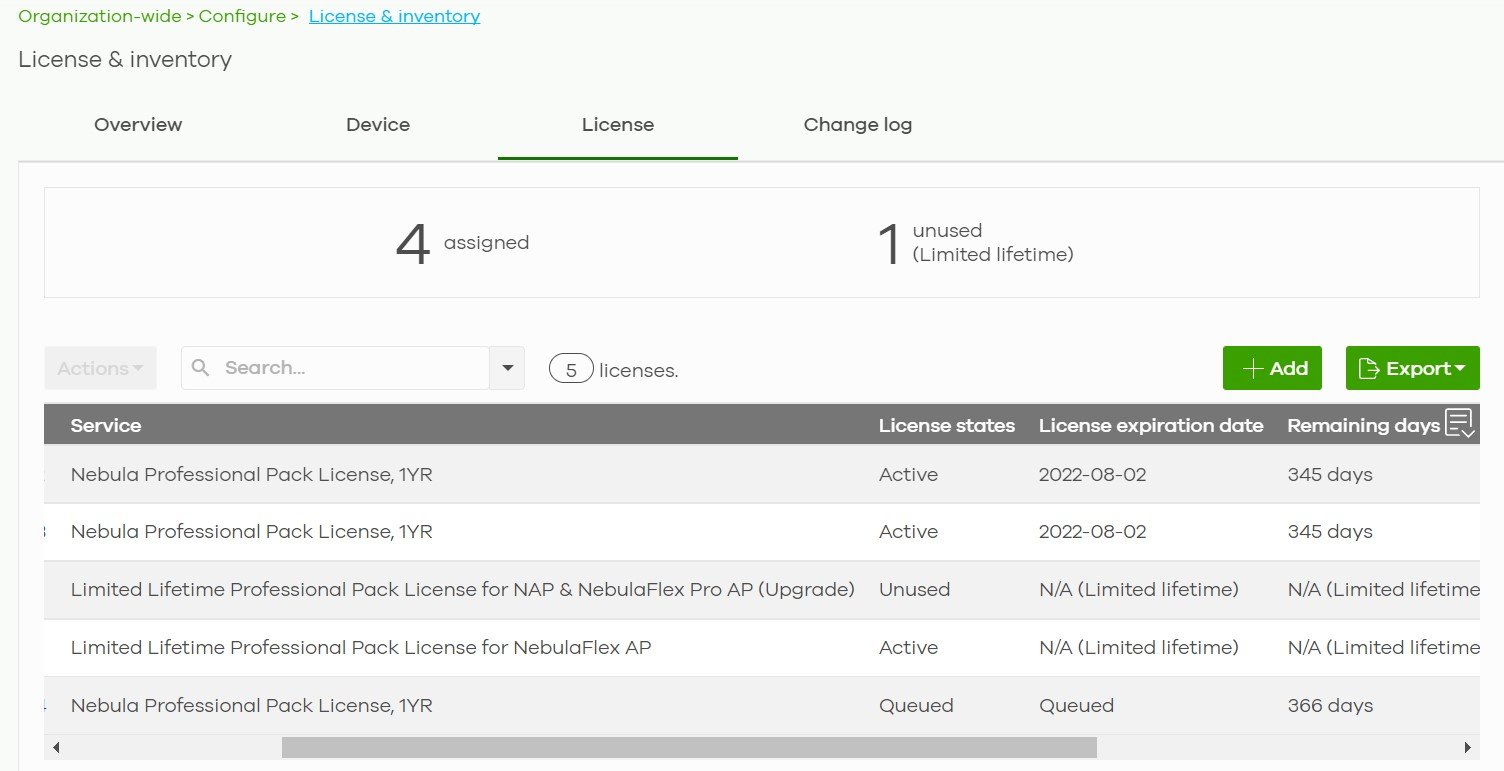Click the magnifier icon in the search box

201,368
